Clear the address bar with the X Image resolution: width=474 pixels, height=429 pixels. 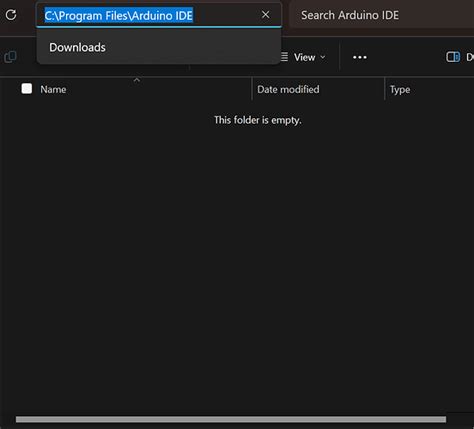(x=265, y=15)
